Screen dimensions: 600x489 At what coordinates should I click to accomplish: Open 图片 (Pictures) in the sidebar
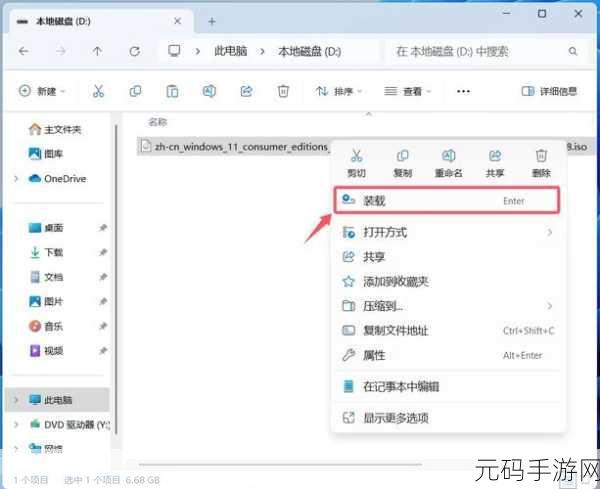[x=46, y=302]
